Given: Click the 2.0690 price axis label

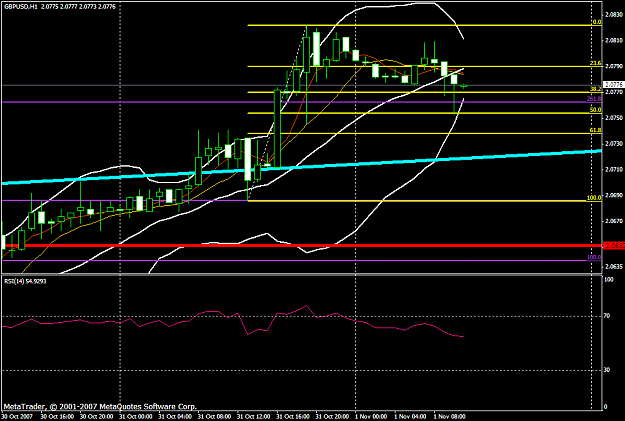Looking at the screenshot, I should point(613,195).
